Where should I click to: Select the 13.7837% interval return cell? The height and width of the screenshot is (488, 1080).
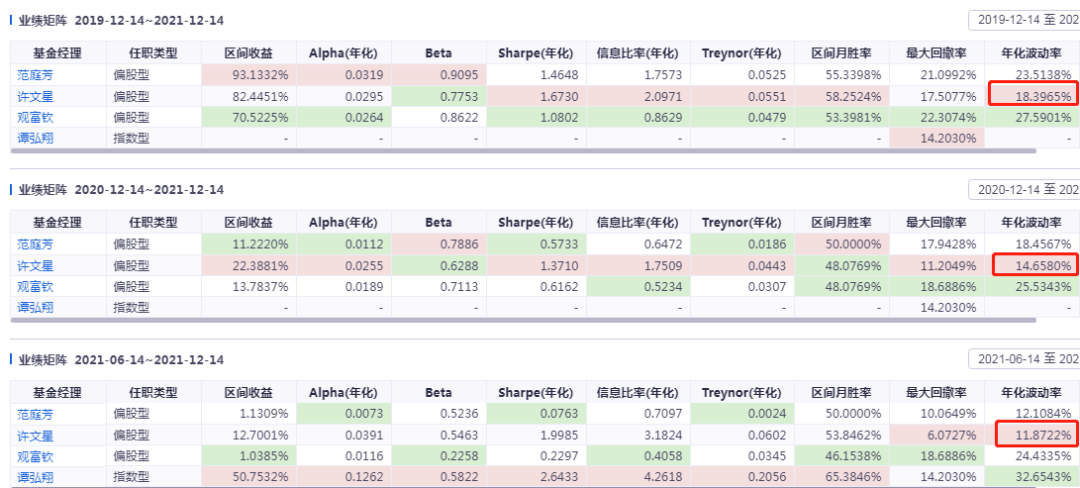249,286
